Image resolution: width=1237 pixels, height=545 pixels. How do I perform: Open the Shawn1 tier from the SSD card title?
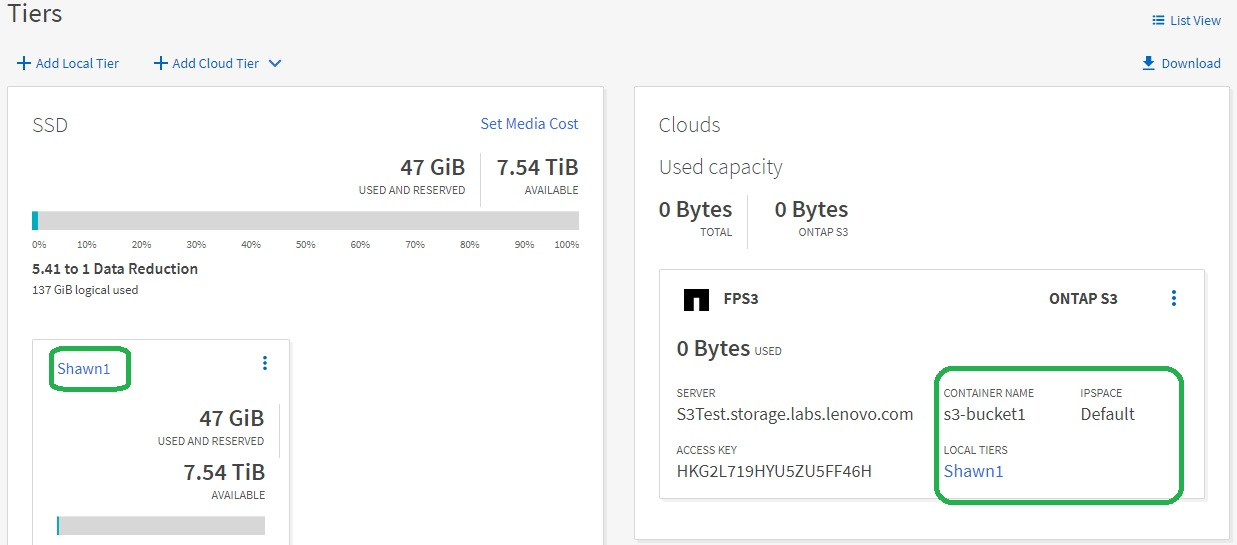point(83,369)
